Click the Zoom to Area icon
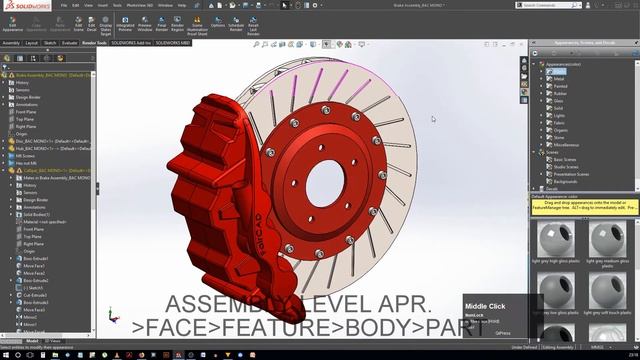The height and width of the screenshot is (360, 640). pyautogui.click(x=265, y=44)
